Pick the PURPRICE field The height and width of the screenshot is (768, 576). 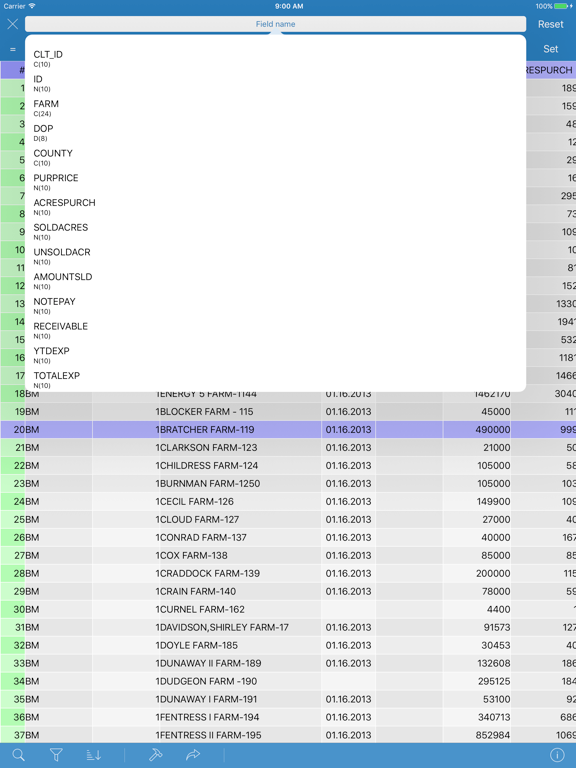click(275, 182)
